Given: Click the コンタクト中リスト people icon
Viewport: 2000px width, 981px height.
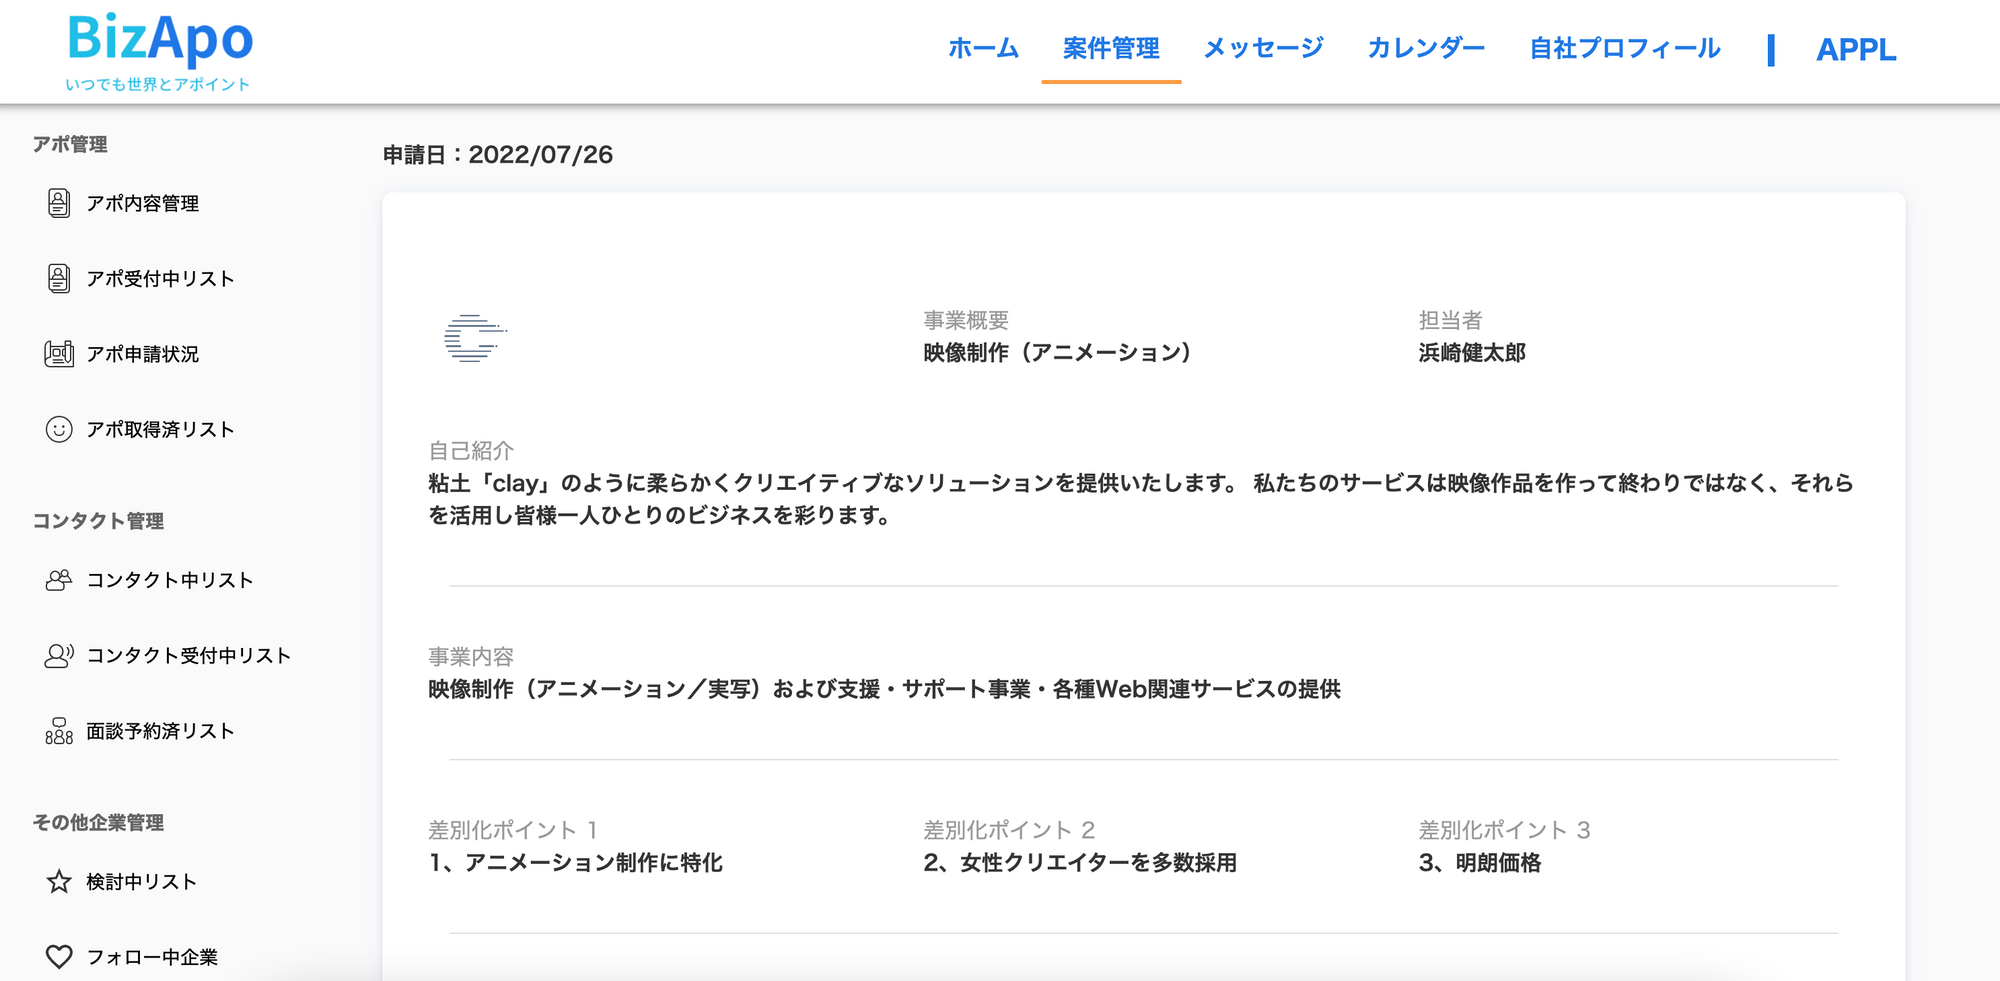Looking at the screenshot, I should pyautogui.click(x=59, y=580).
